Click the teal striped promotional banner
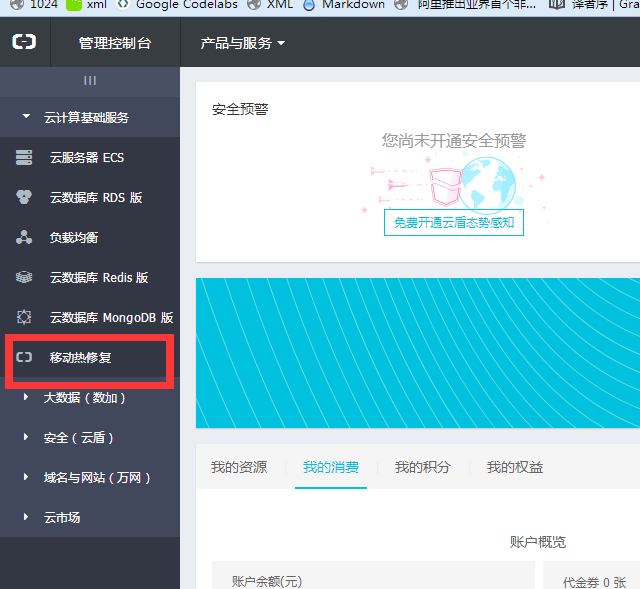Screen dimensions: 640x589 click(418, 353)
